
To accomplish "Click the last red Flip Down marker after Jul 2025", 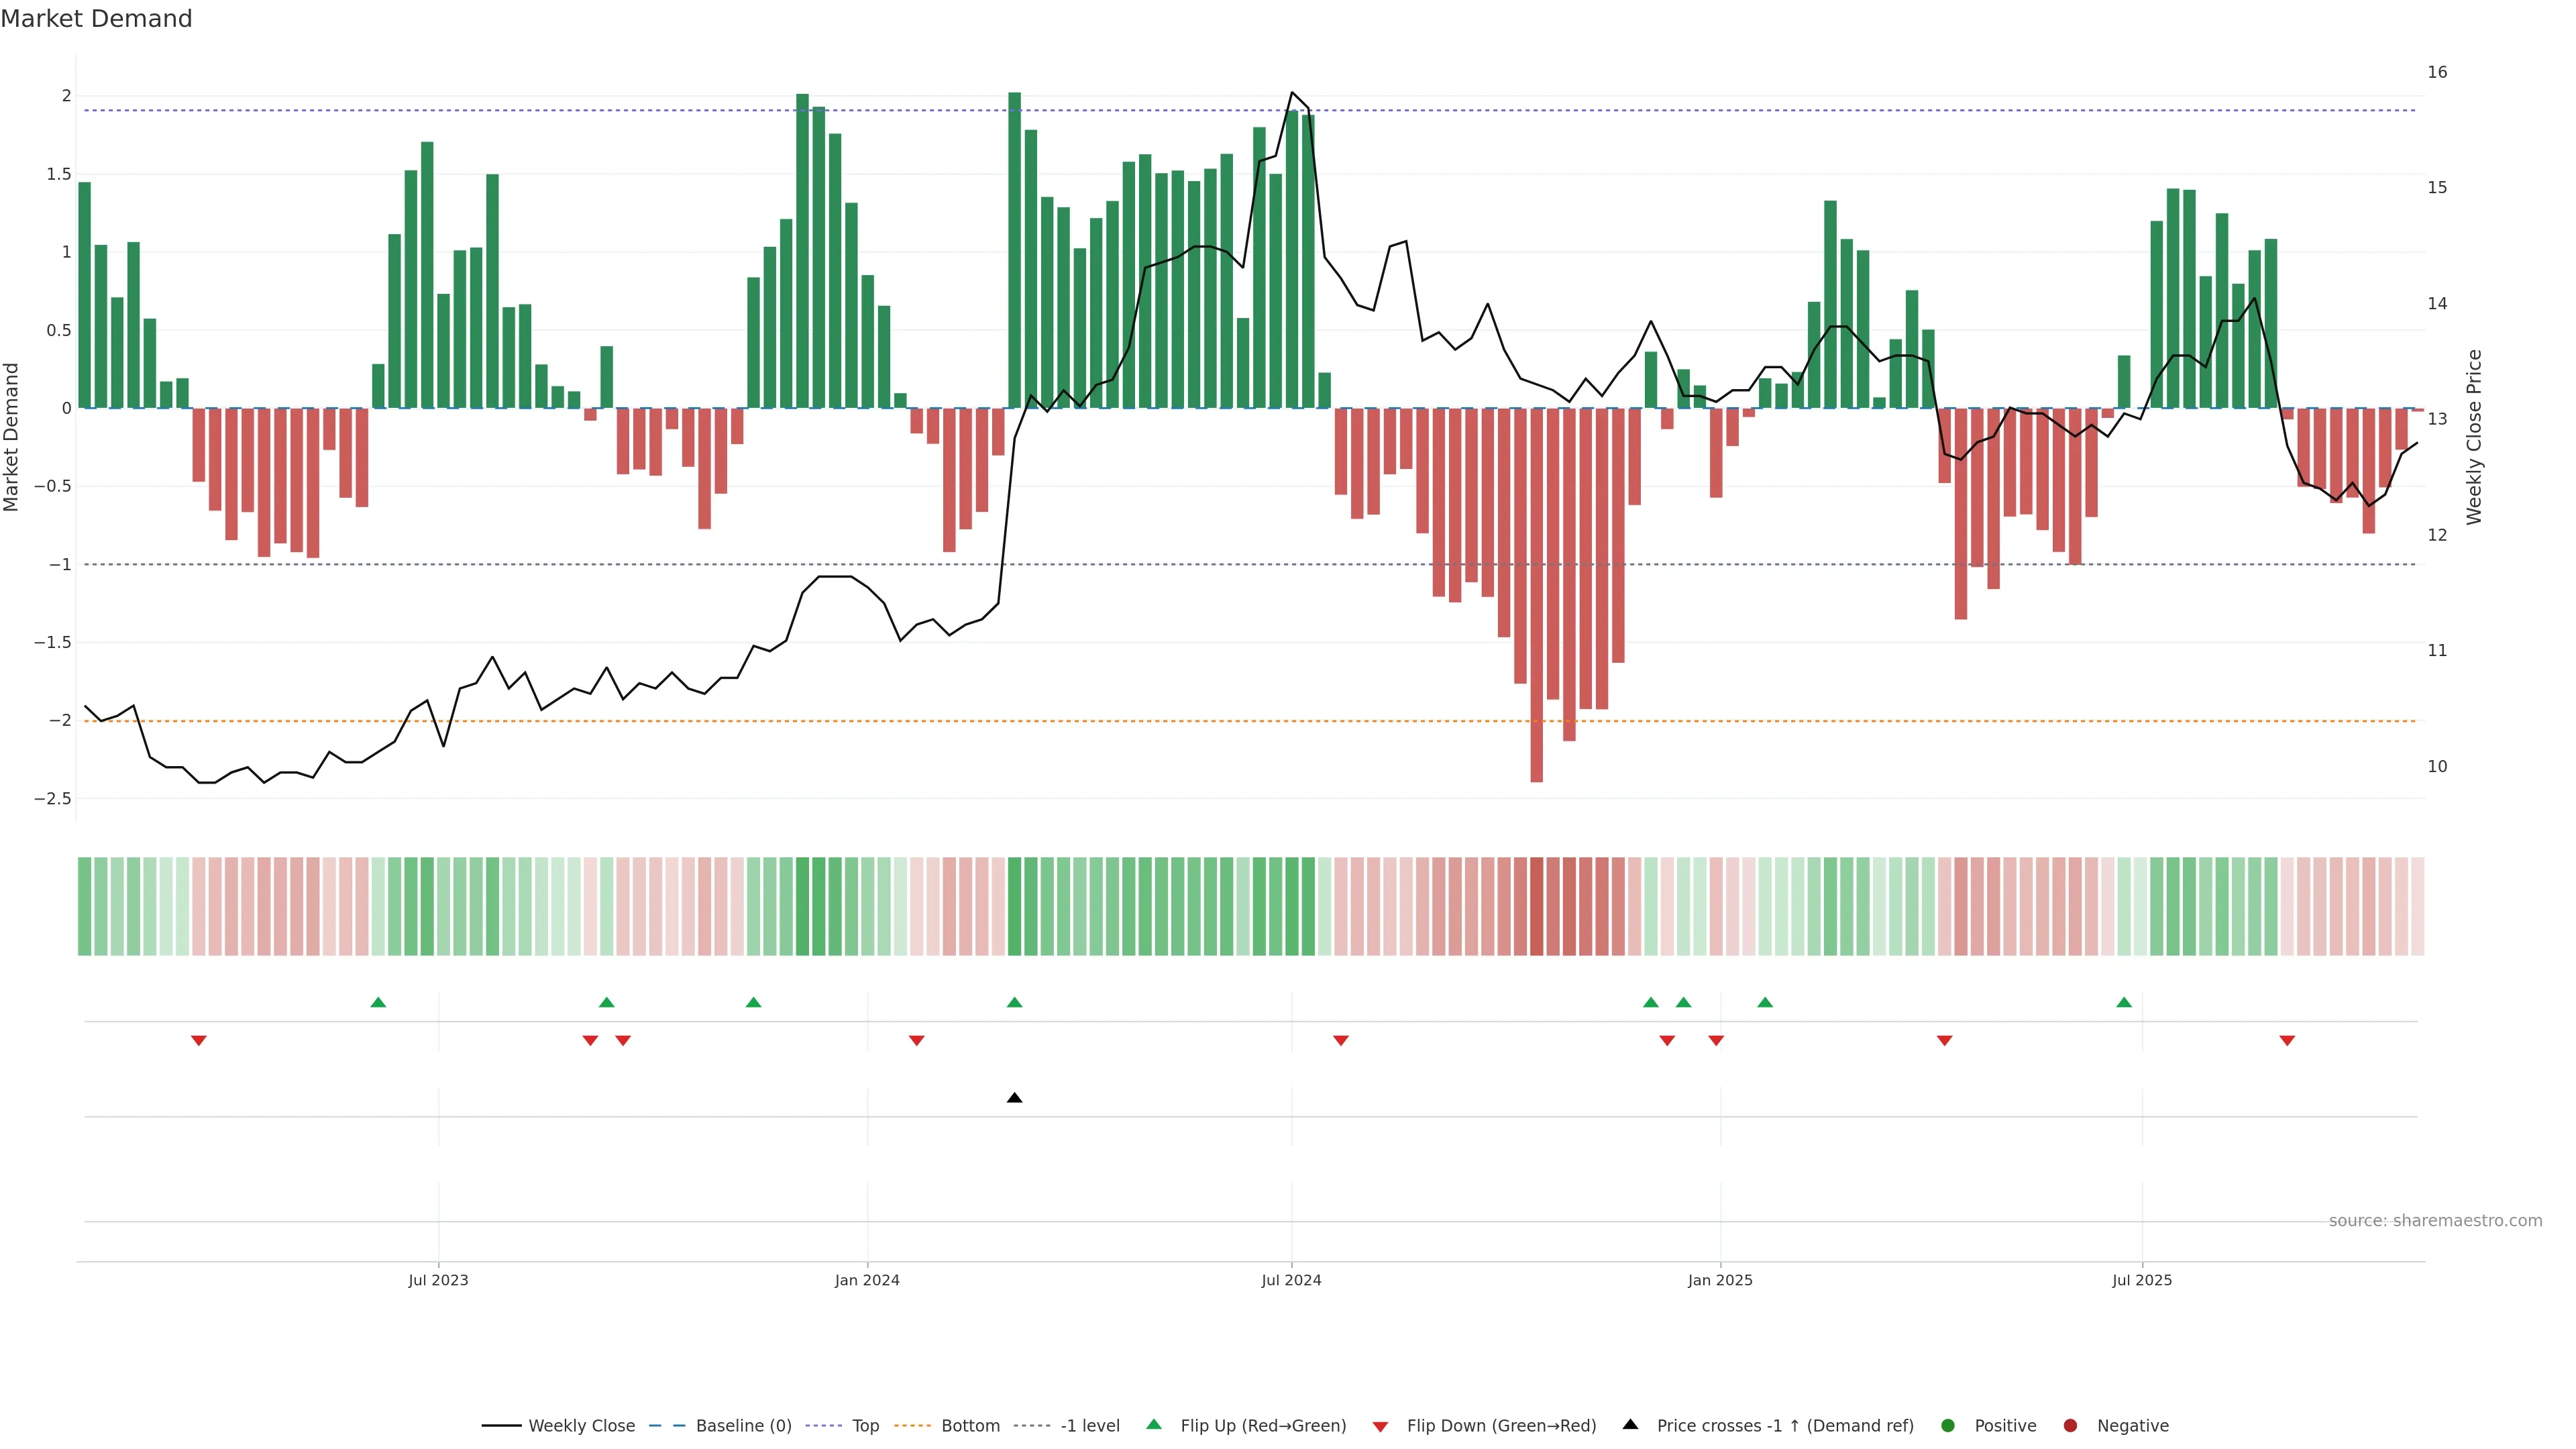I will click(2287, 1041).
